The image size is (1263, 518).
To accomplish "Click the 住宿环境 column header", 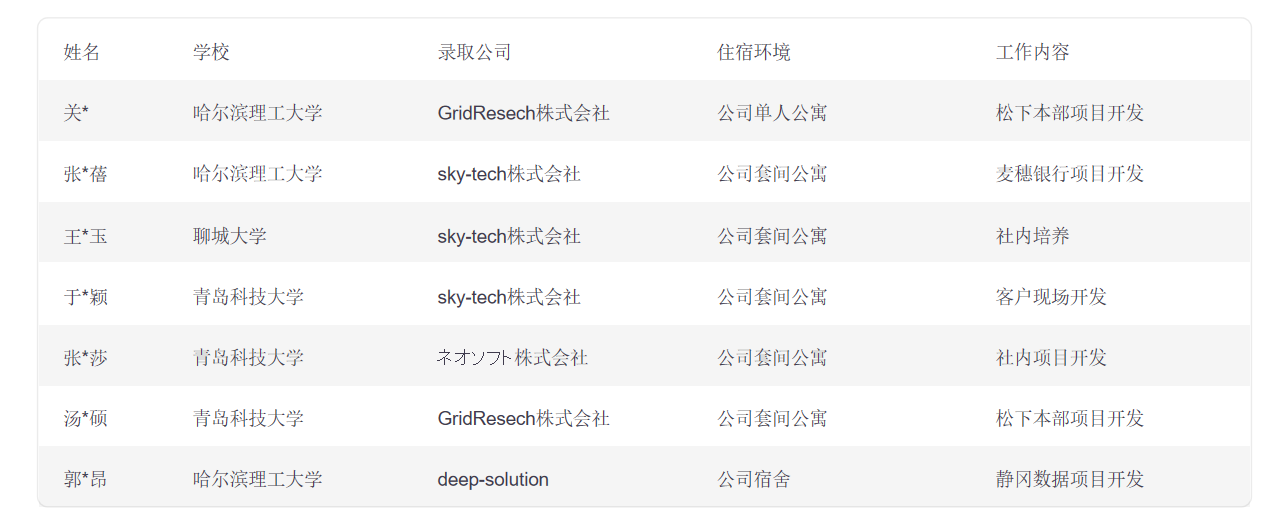I will pos(753,52).
